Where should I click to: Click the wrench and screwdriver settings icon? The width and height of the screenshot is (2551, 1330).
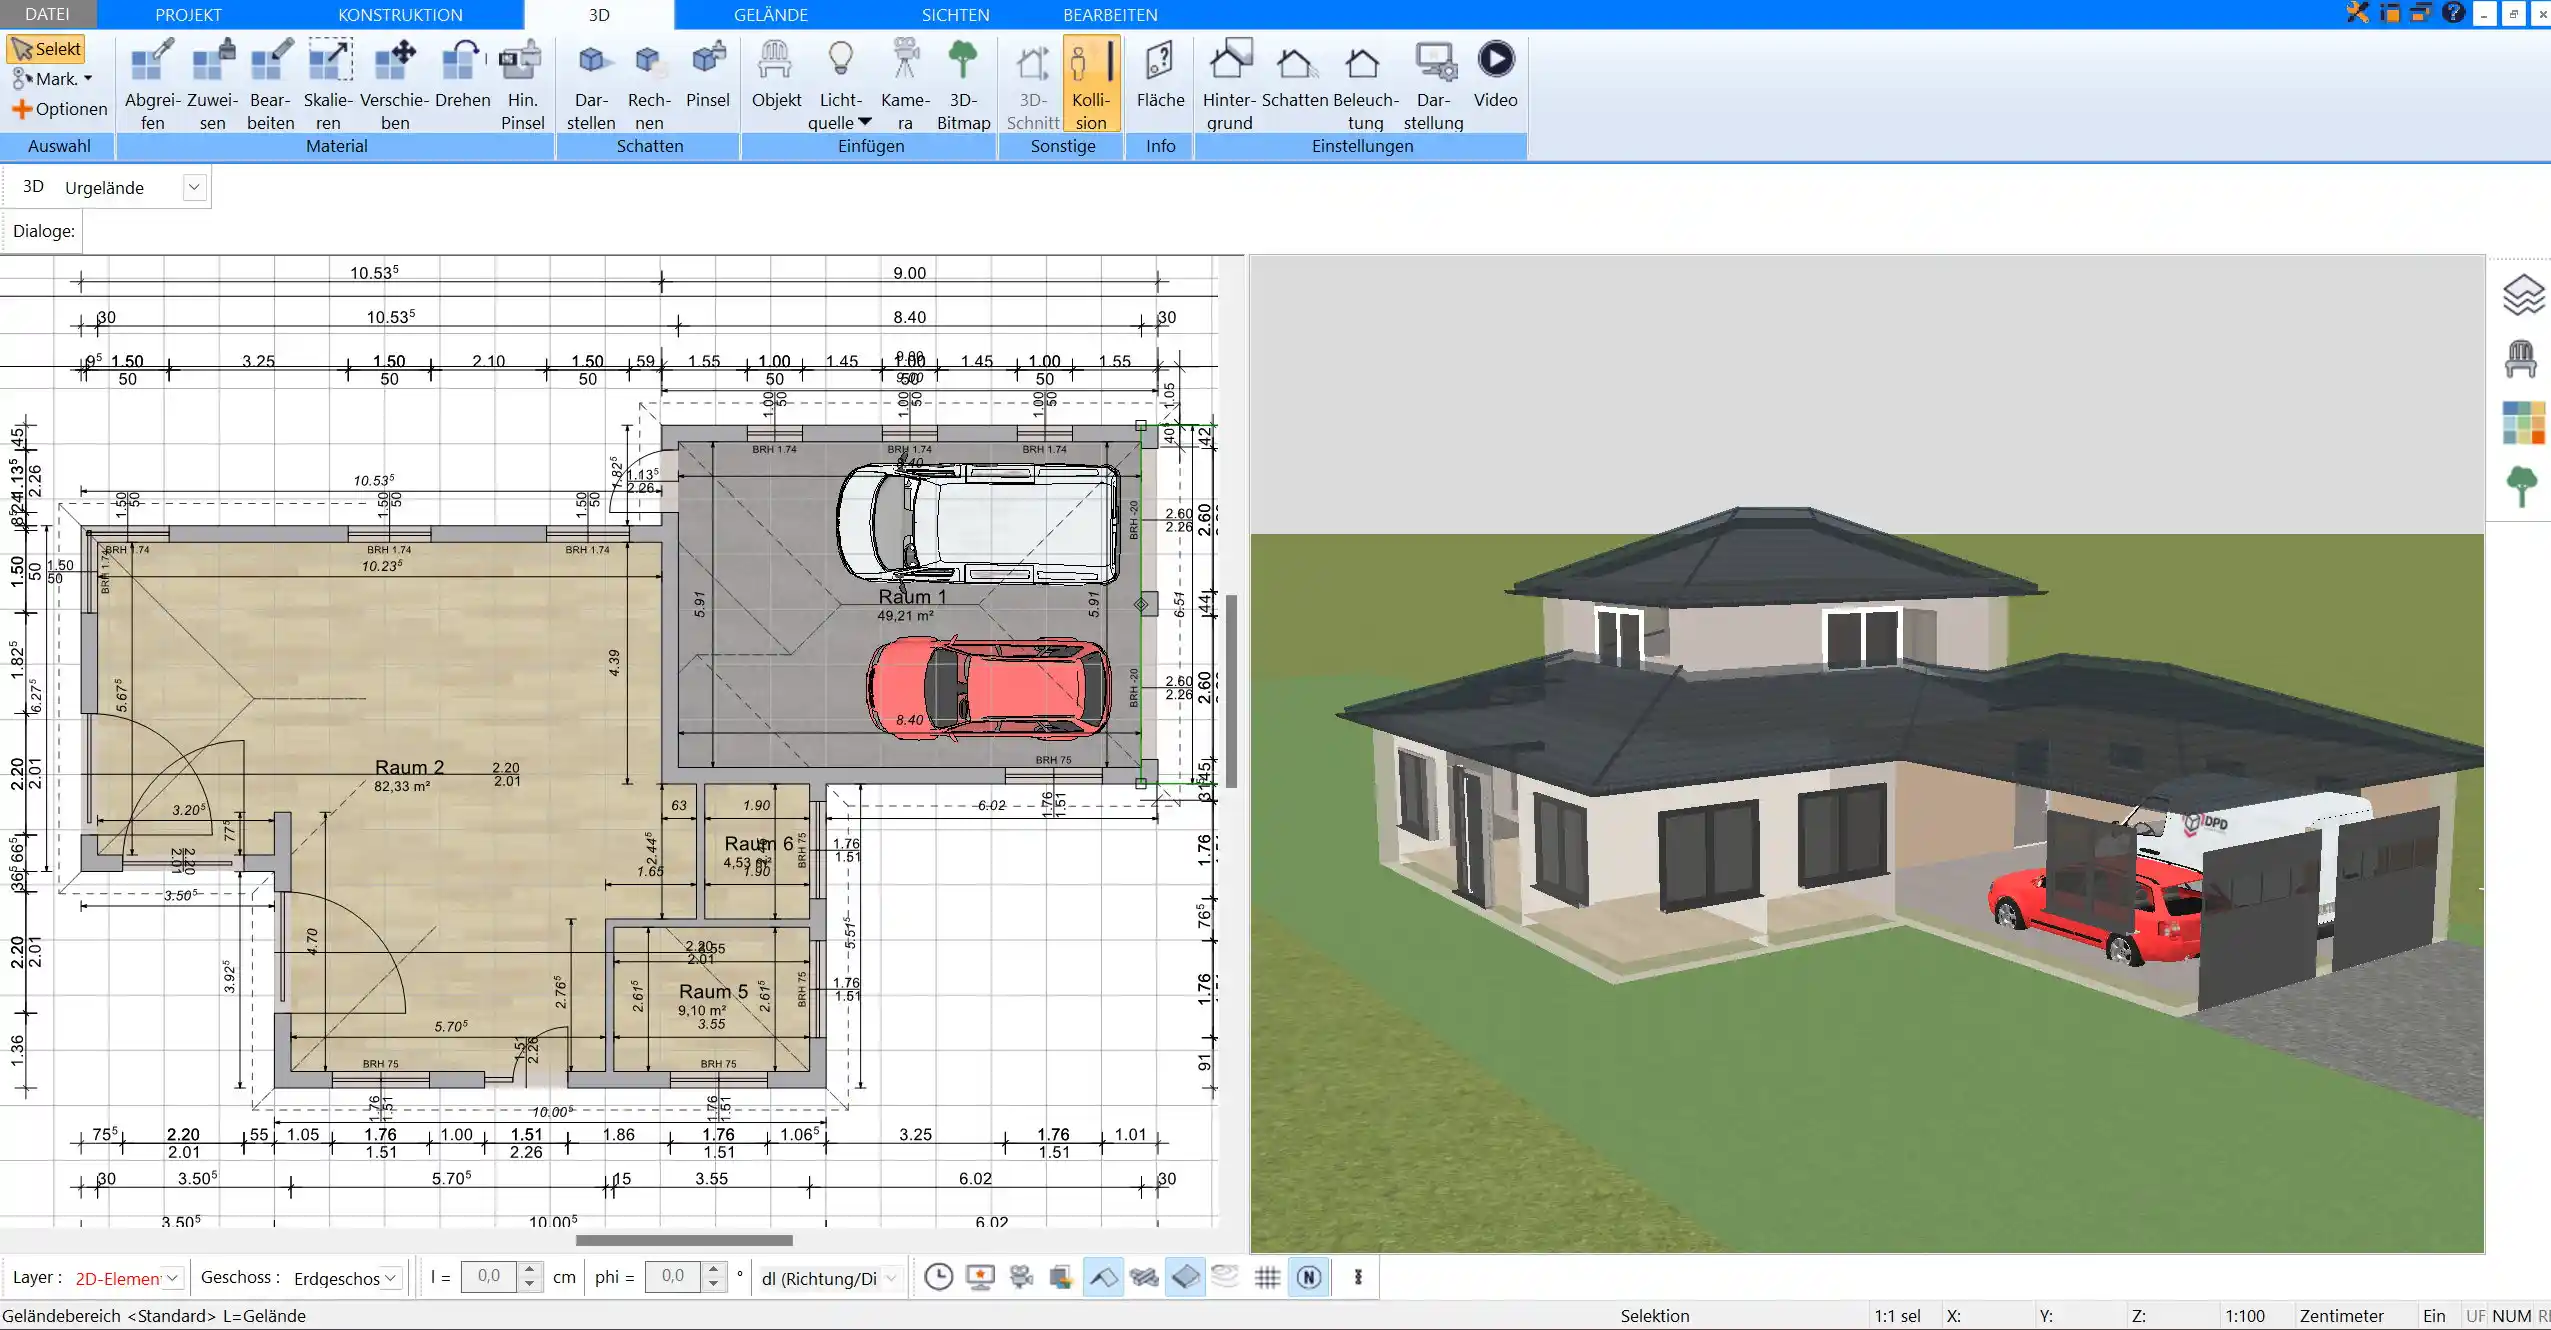(x=2358, y=13)
